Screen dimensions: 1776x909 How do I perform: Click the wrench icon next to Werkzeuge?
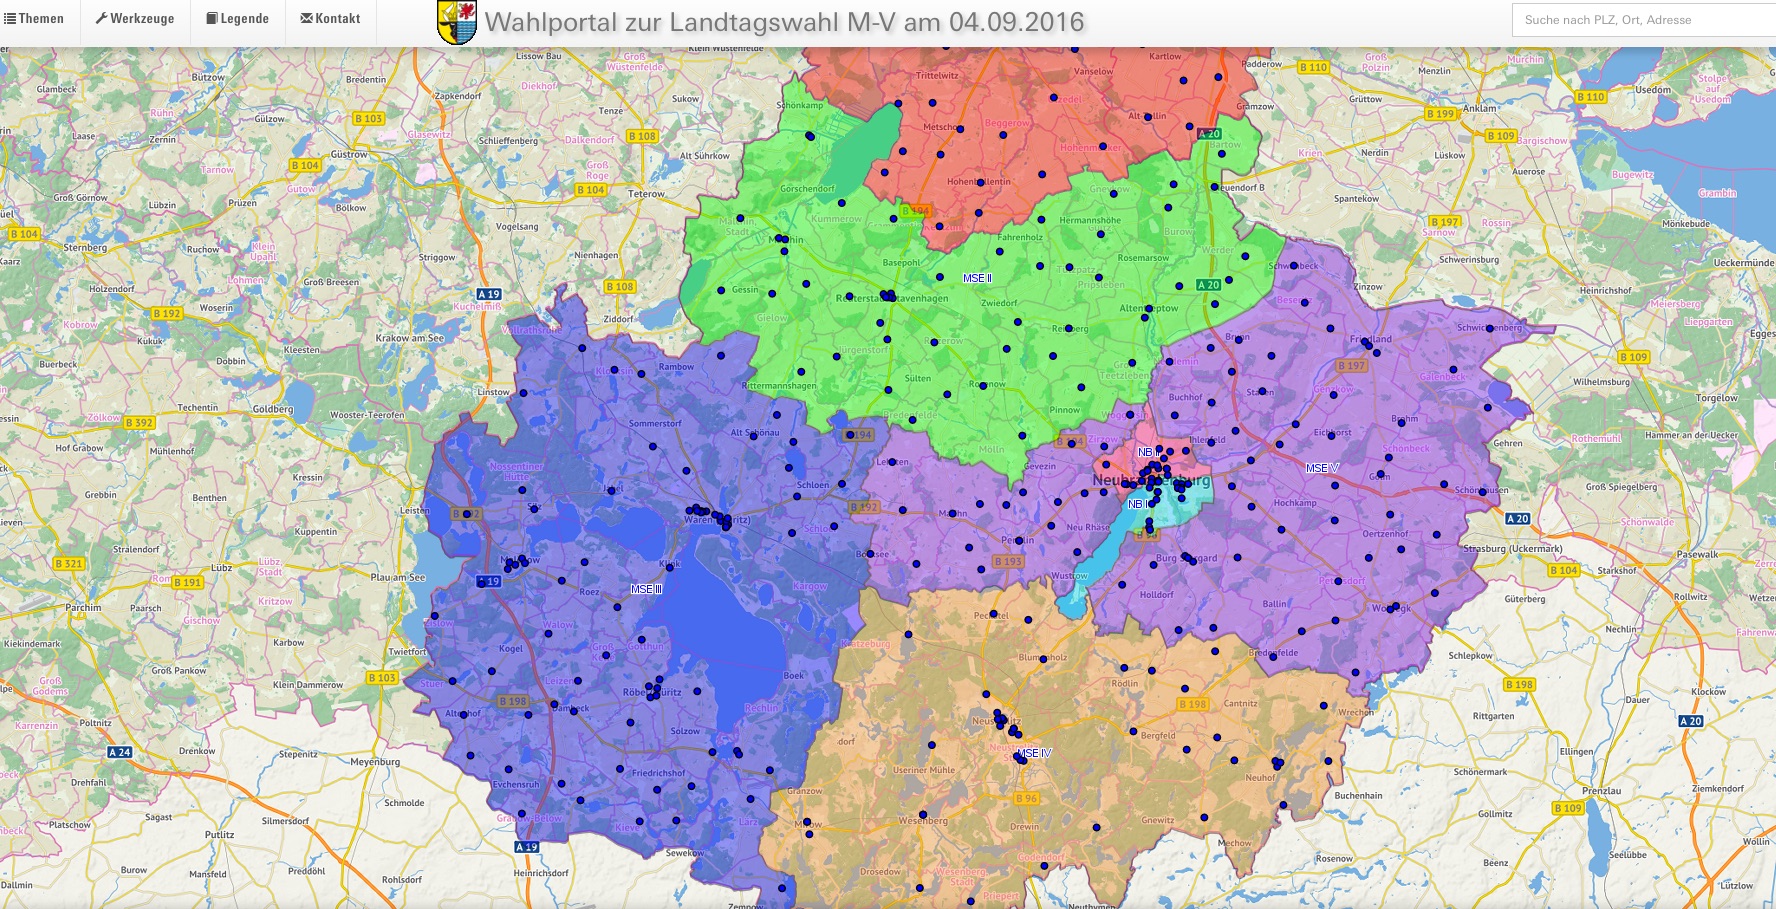point(101,17)
